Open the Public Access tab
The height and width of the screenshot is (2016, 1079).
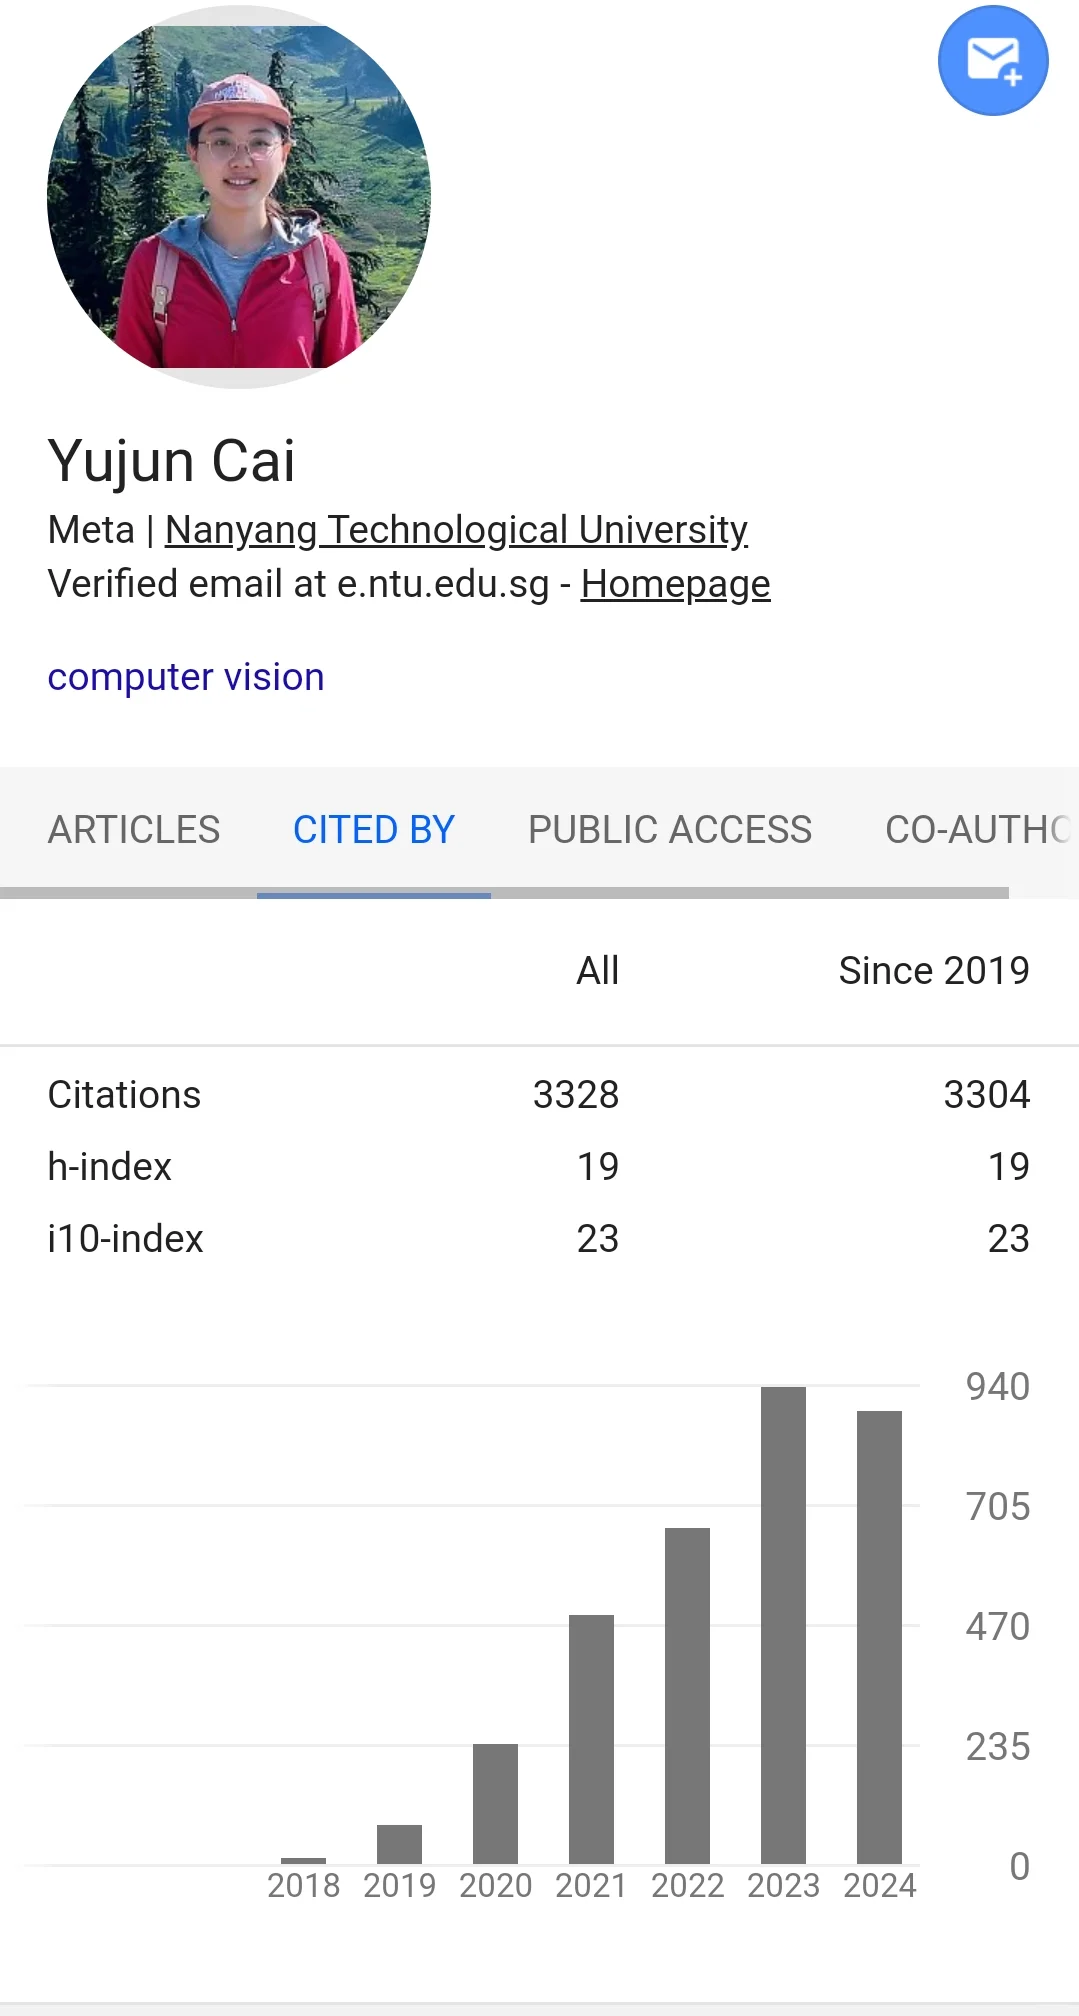pyautogui.click(x=669, y=829)
